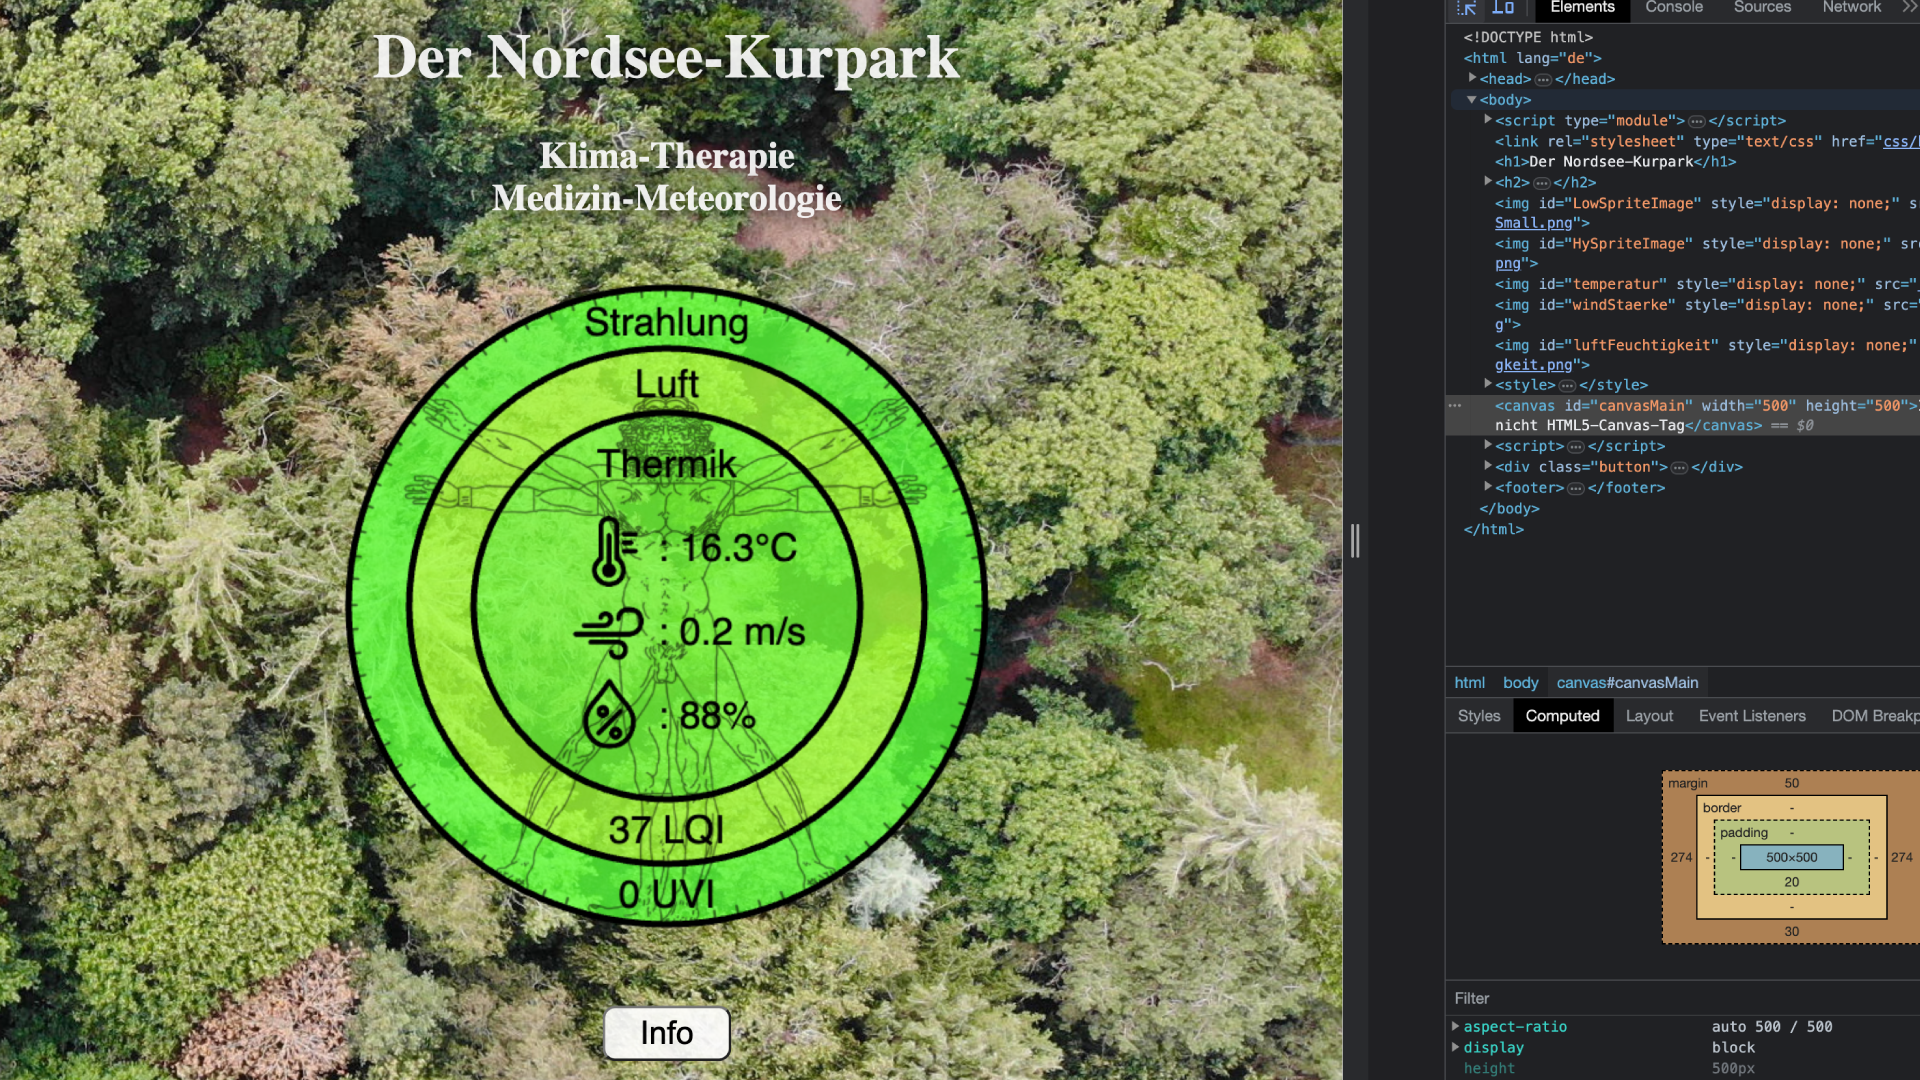Image resolution: width=1920 pixels, height=1080 pixels.
Task: Click the wind icon on the canvas
Action: (x=609, y=632)
